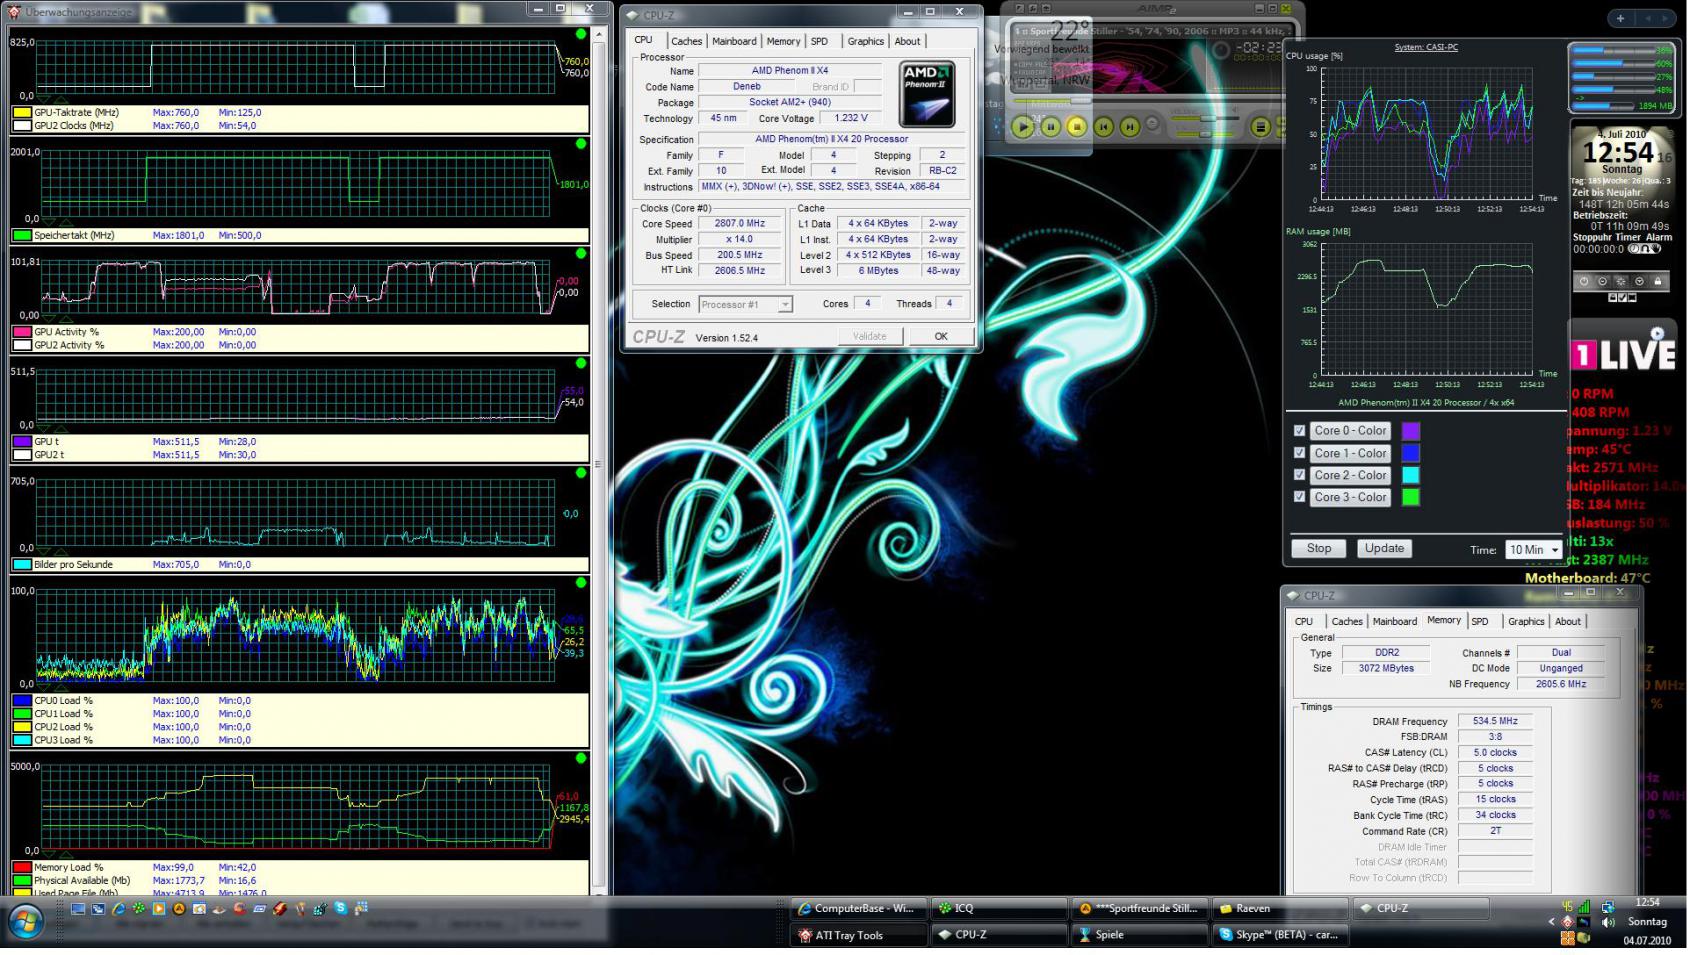Uncheck the Core 2 checkbox
Viewport: 1690px width, 955px height.
(1299, 475)
